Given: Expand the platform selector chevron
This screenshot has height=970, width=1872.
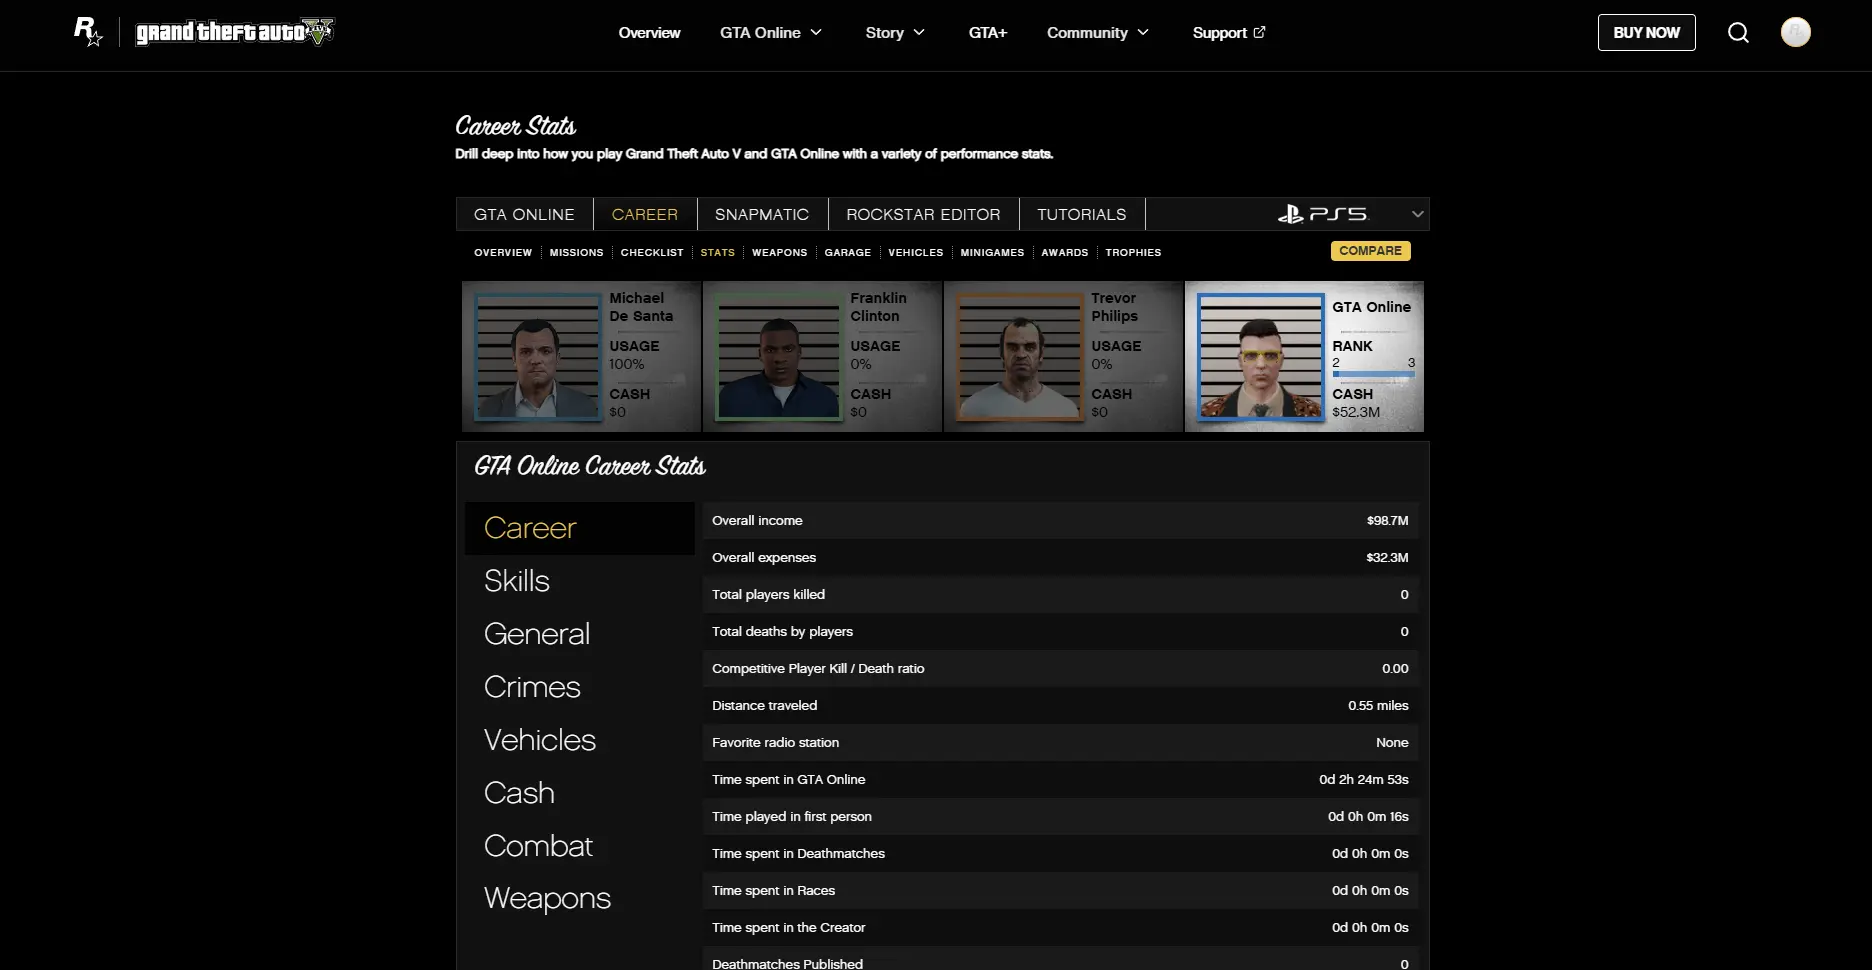Looking at the screenshot, I should click(1416, 214).
